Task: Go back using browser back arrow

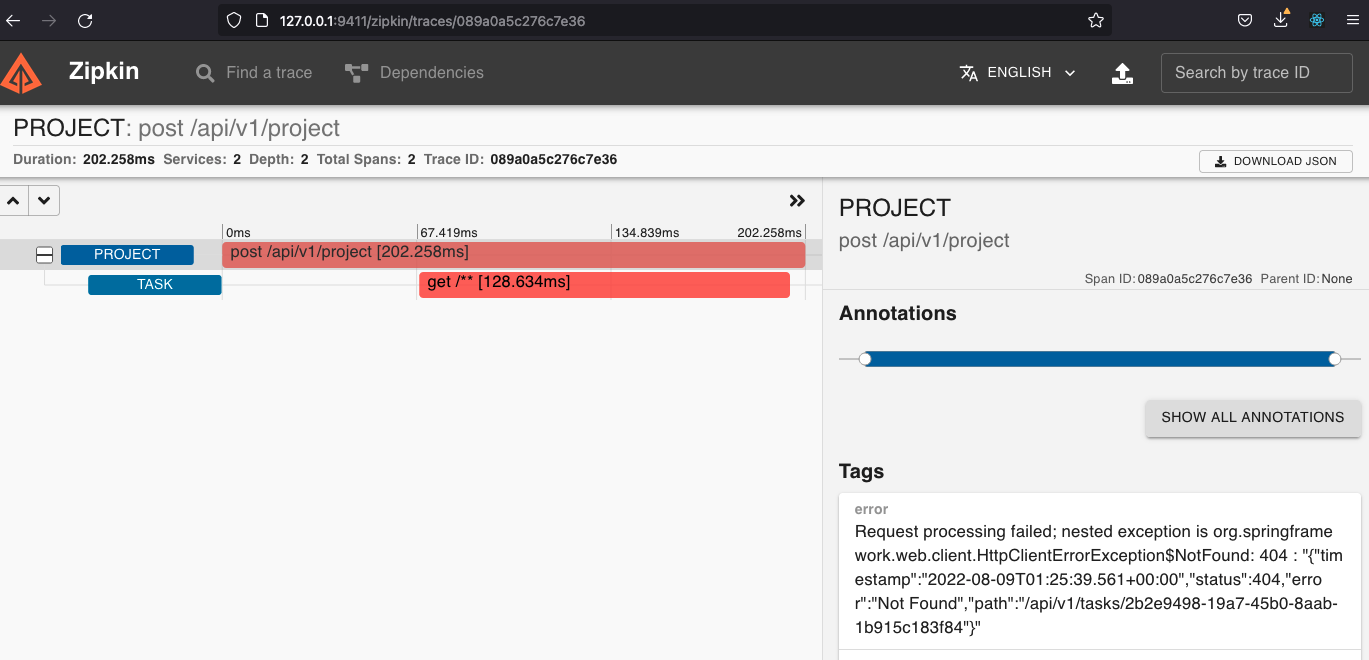Action: click(12, 20)
